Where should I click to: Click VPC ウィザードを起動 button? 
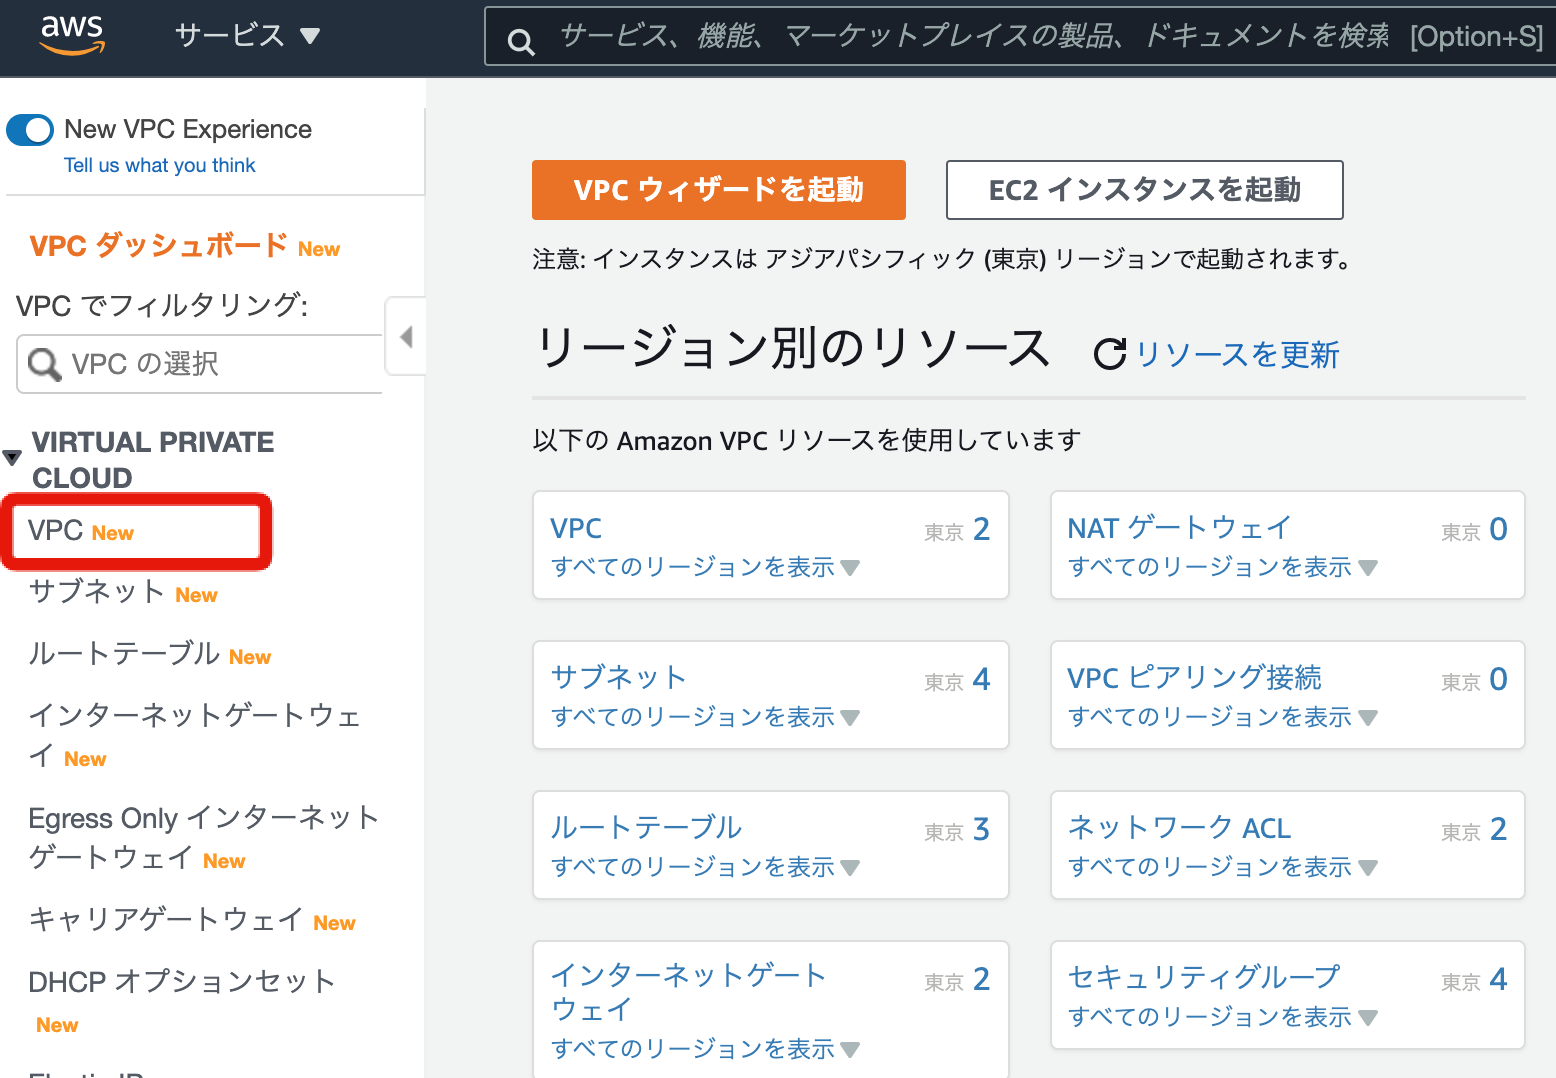click(719, 190)
